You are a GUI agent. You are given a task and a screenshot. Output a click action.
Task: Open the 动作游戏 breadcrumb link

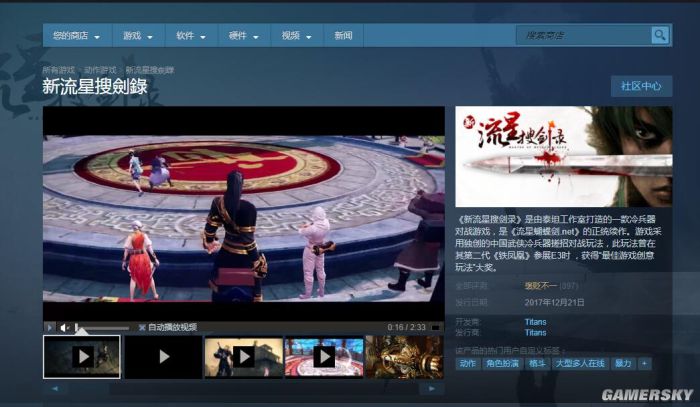100,70
